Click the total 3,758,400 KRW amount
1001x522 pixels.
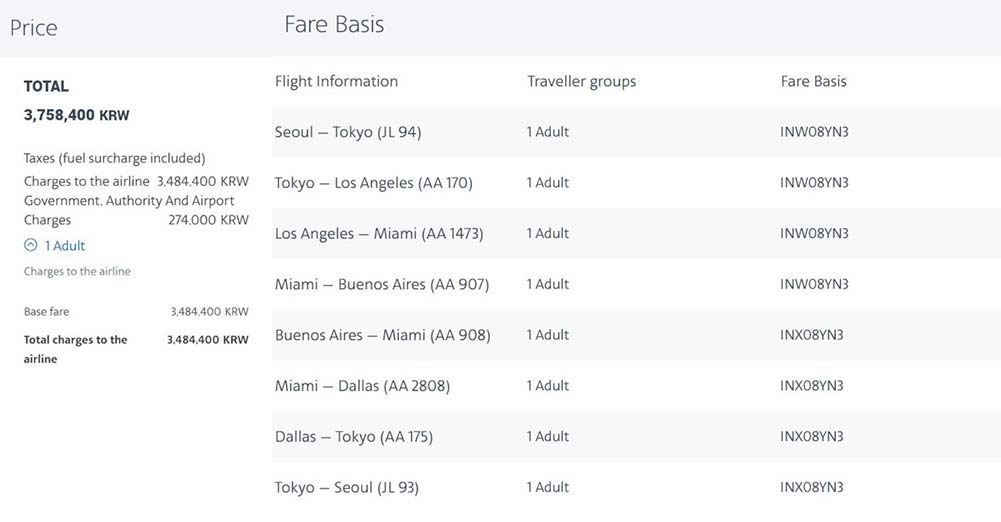pos(77,116)
